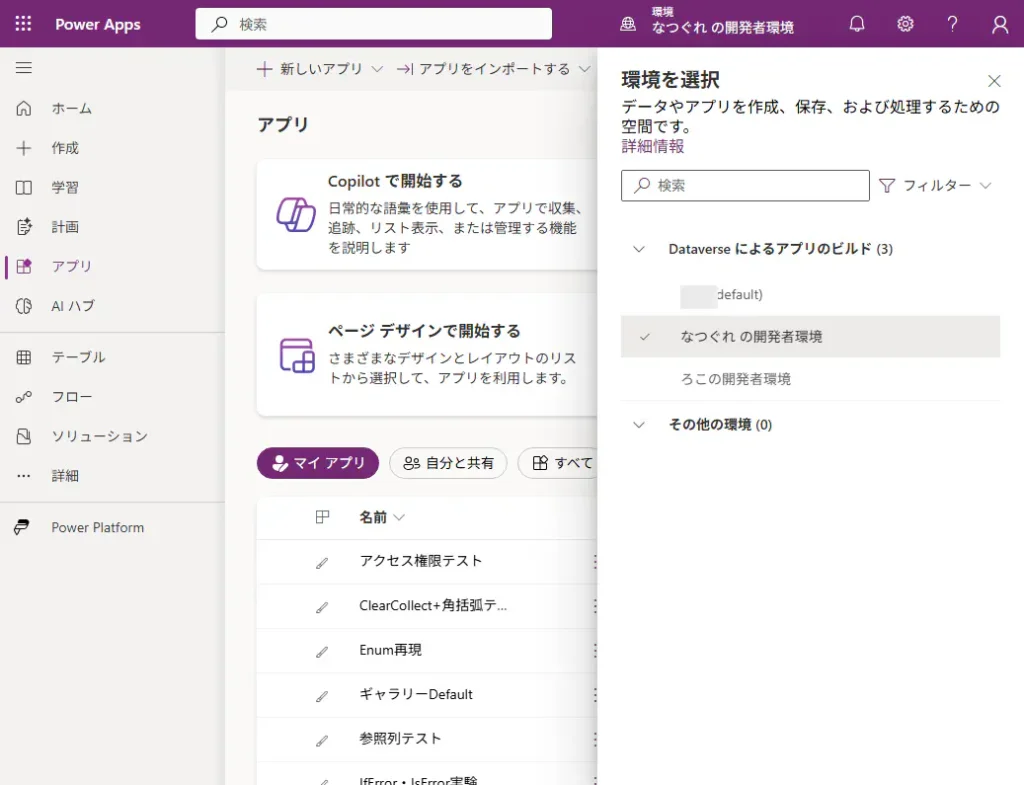Click the Power Apps title
The image size is (1024, 785).
pyautogui.click(x=98, y=25)
